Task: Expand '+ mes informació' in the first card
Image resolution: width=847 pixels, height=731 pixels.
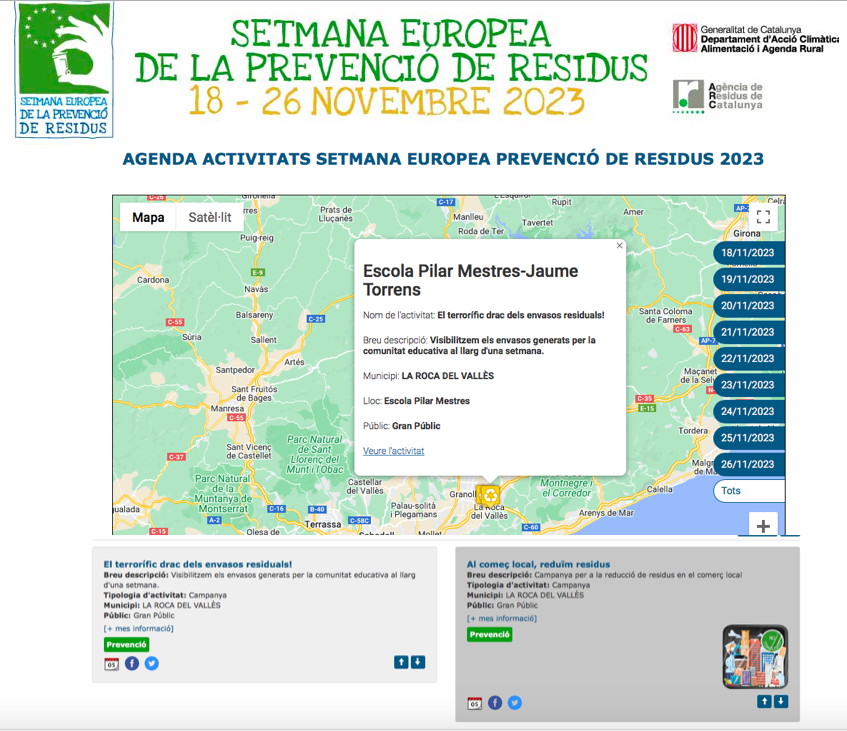Action: [138, 629]
